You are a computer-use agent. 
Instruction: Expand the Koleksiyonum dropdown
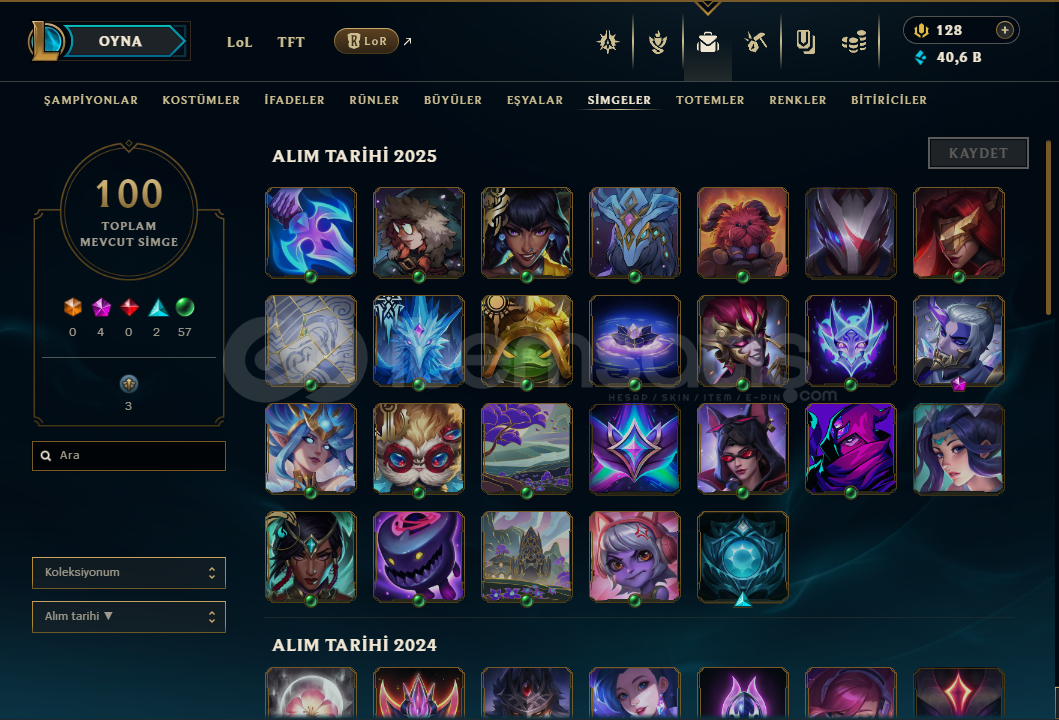[129, 573]
